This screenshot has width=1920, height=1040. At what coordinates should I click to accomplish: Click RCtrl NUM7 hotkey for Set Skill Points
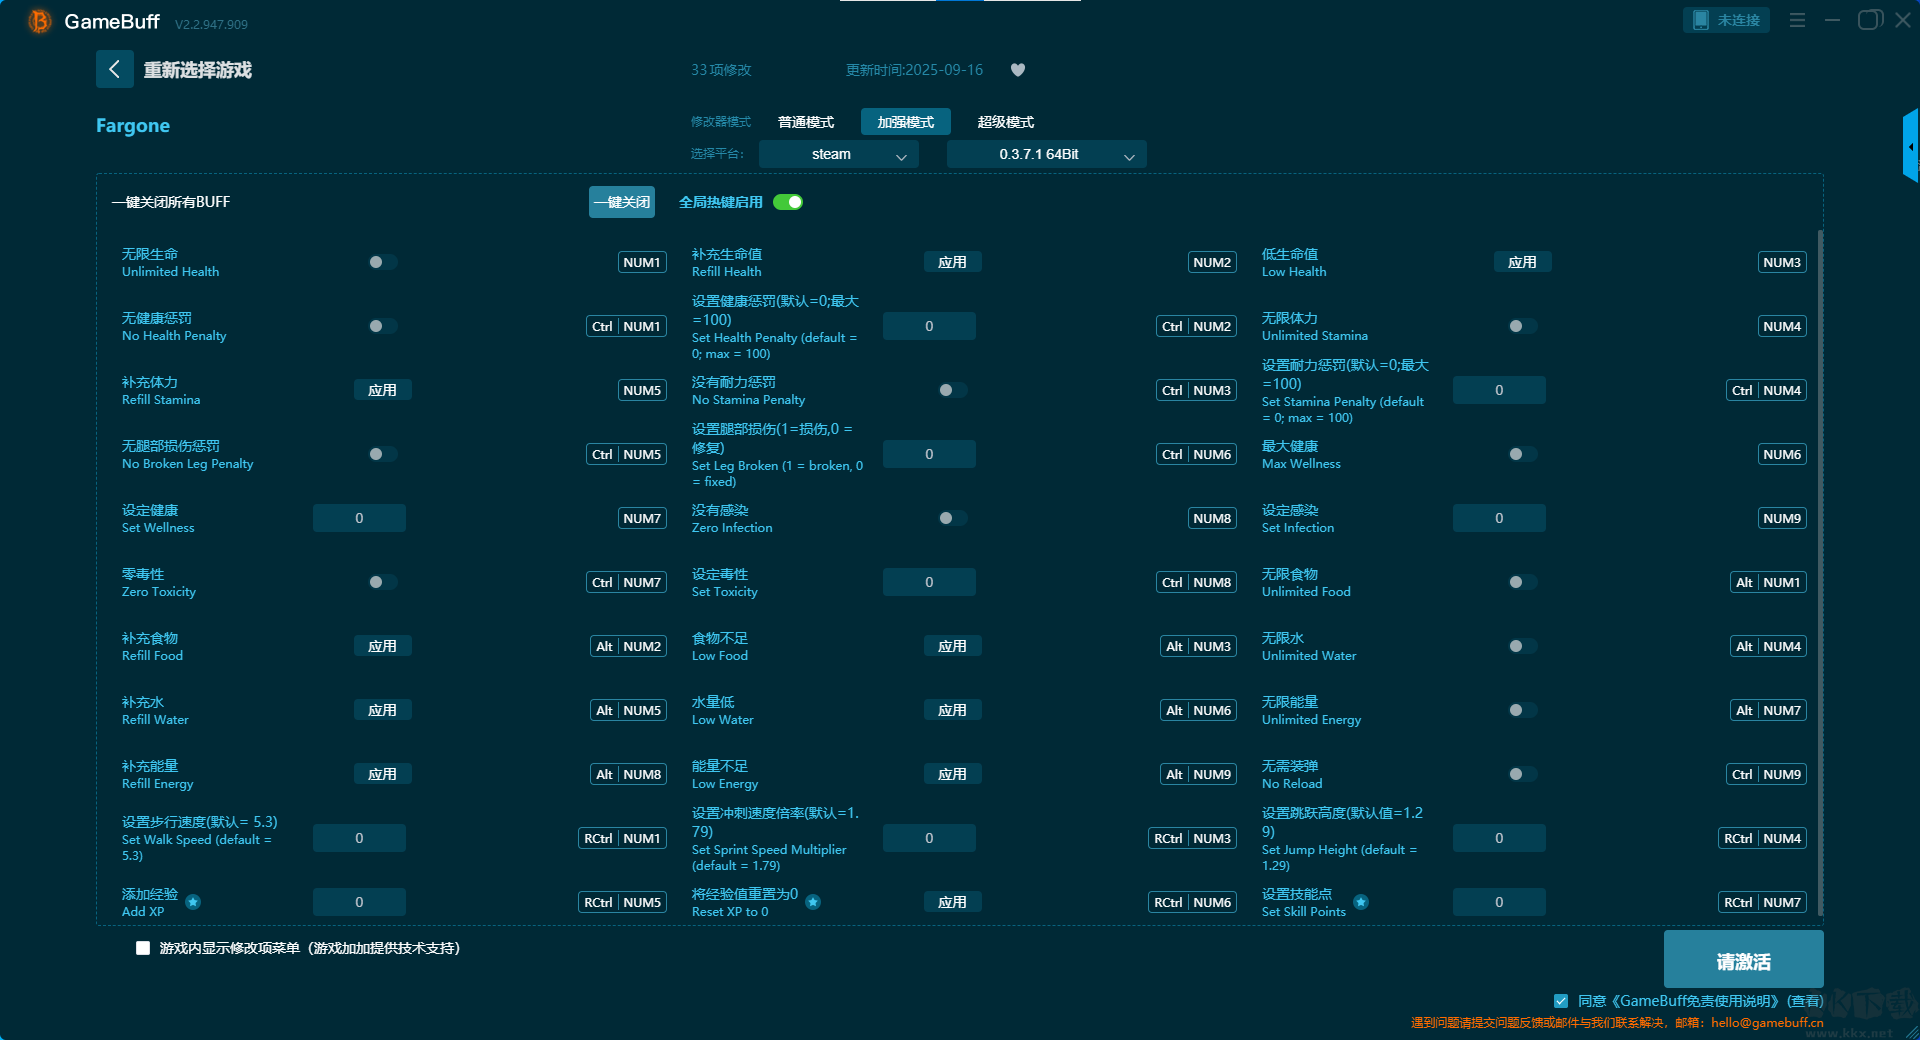tap(1762, 902)
